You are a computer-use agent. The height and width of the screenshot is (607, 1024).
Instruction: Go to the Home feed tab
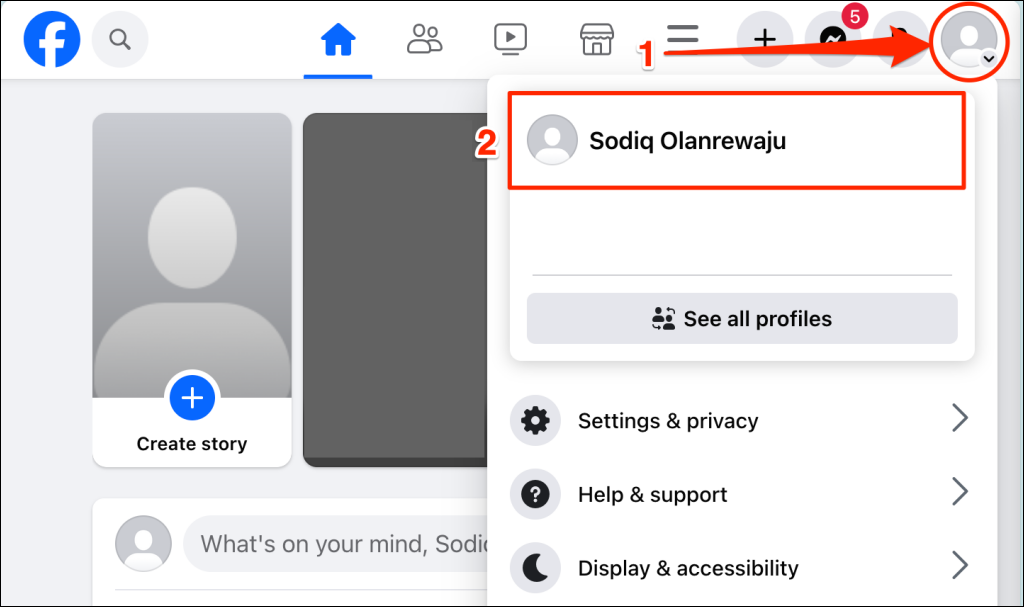338,40
